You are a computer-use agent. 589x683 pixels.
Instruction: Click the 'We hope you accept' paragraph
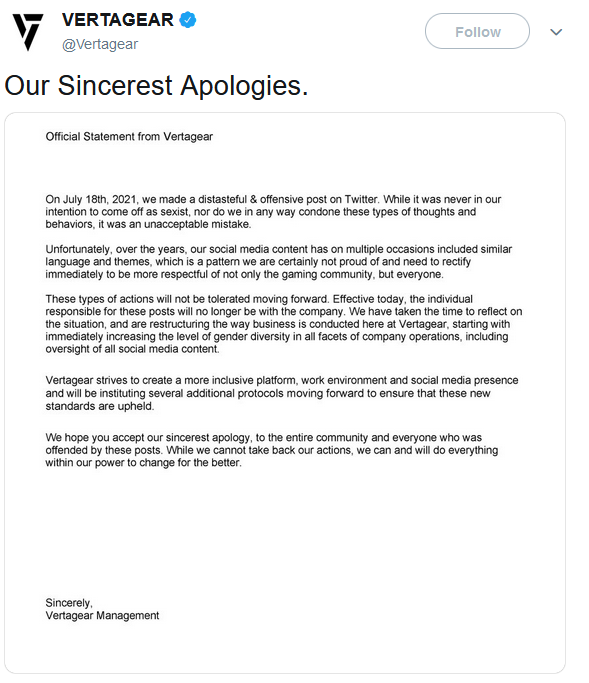click(271, 450)
